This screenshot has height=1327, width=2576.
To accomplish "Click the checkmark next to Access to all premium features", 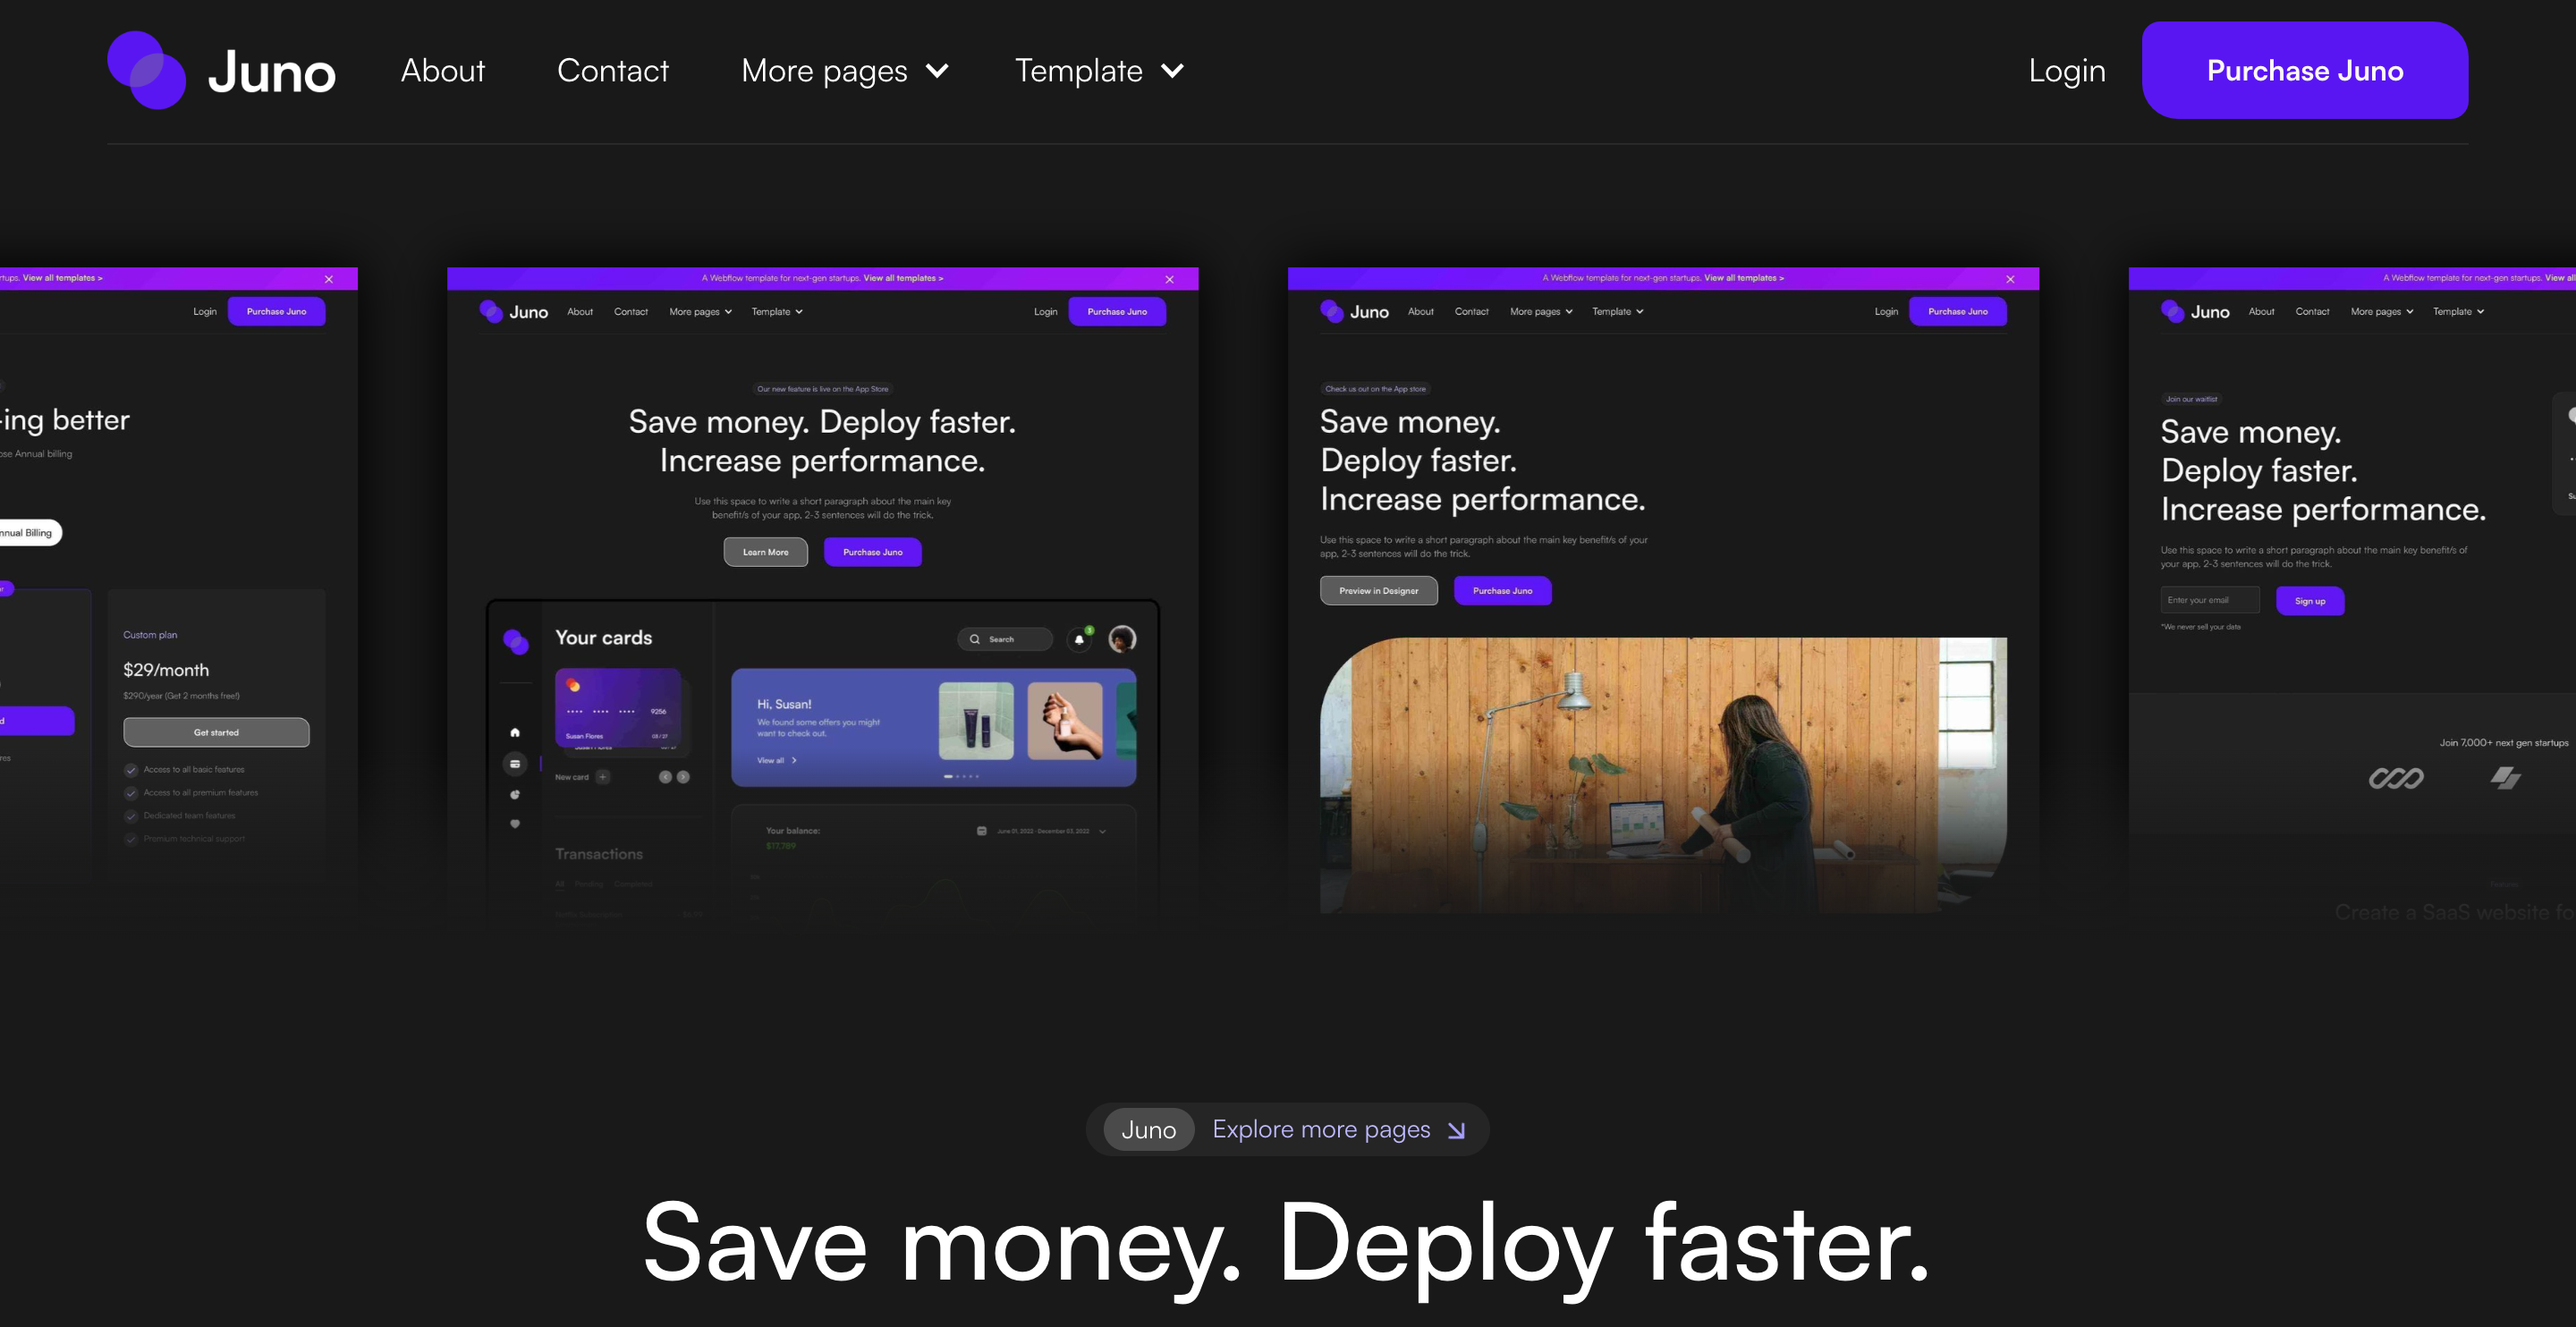I will (x=131, y=793).
